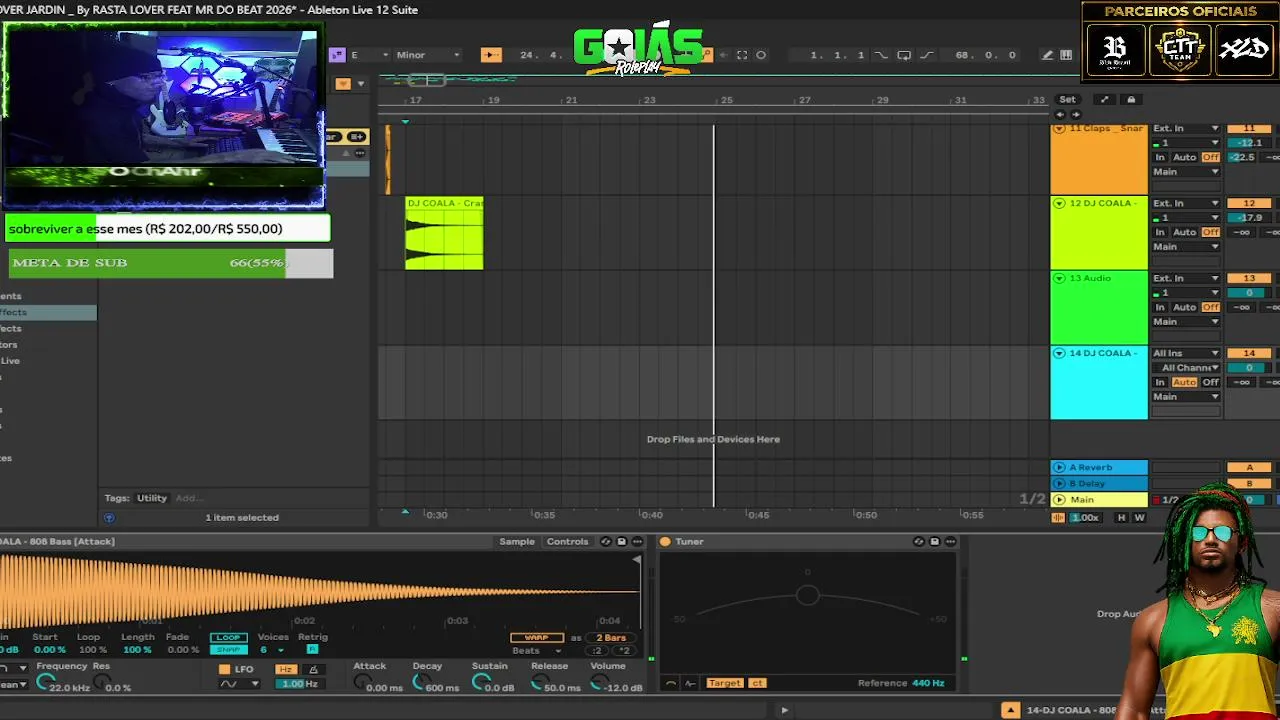Fold track 11 Claps _ Snar
The image size is (1280, 720).
(x=1060, y=129)
